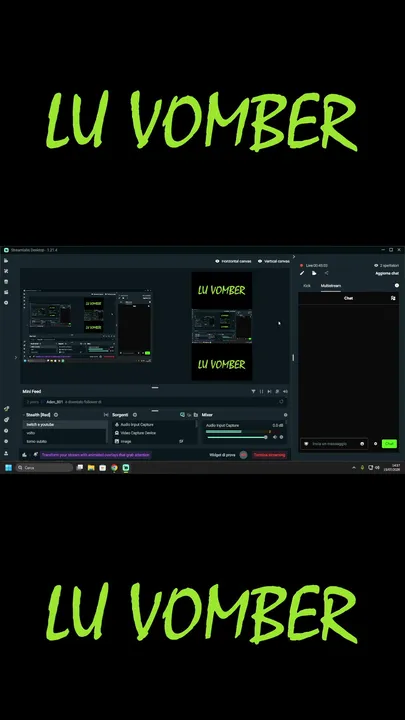This screenshot has height=720, width=405.
Task: Click the share stream icon
Action: (x=326, y=273)
